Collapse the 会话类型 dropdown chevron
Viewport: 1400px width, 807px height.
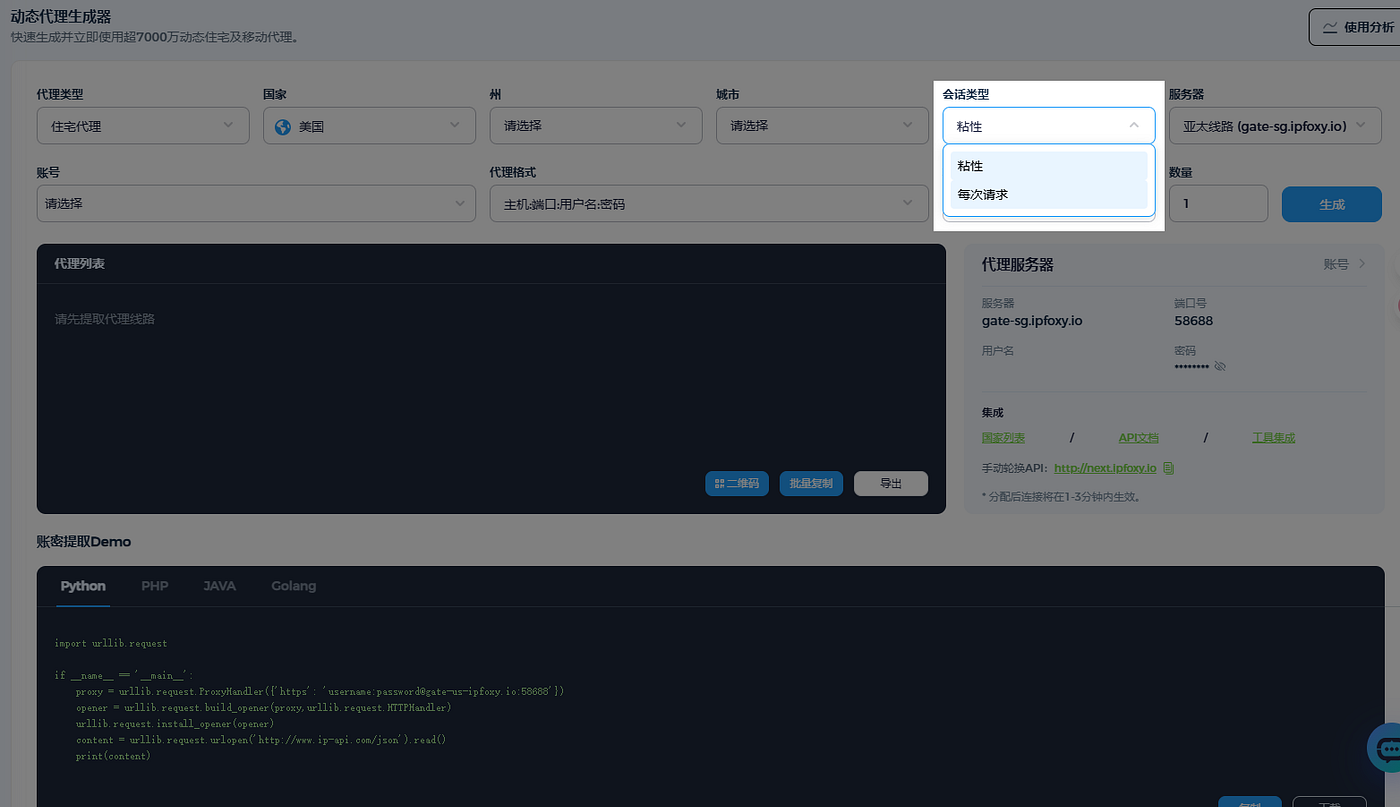click(x=1133, y=126)
